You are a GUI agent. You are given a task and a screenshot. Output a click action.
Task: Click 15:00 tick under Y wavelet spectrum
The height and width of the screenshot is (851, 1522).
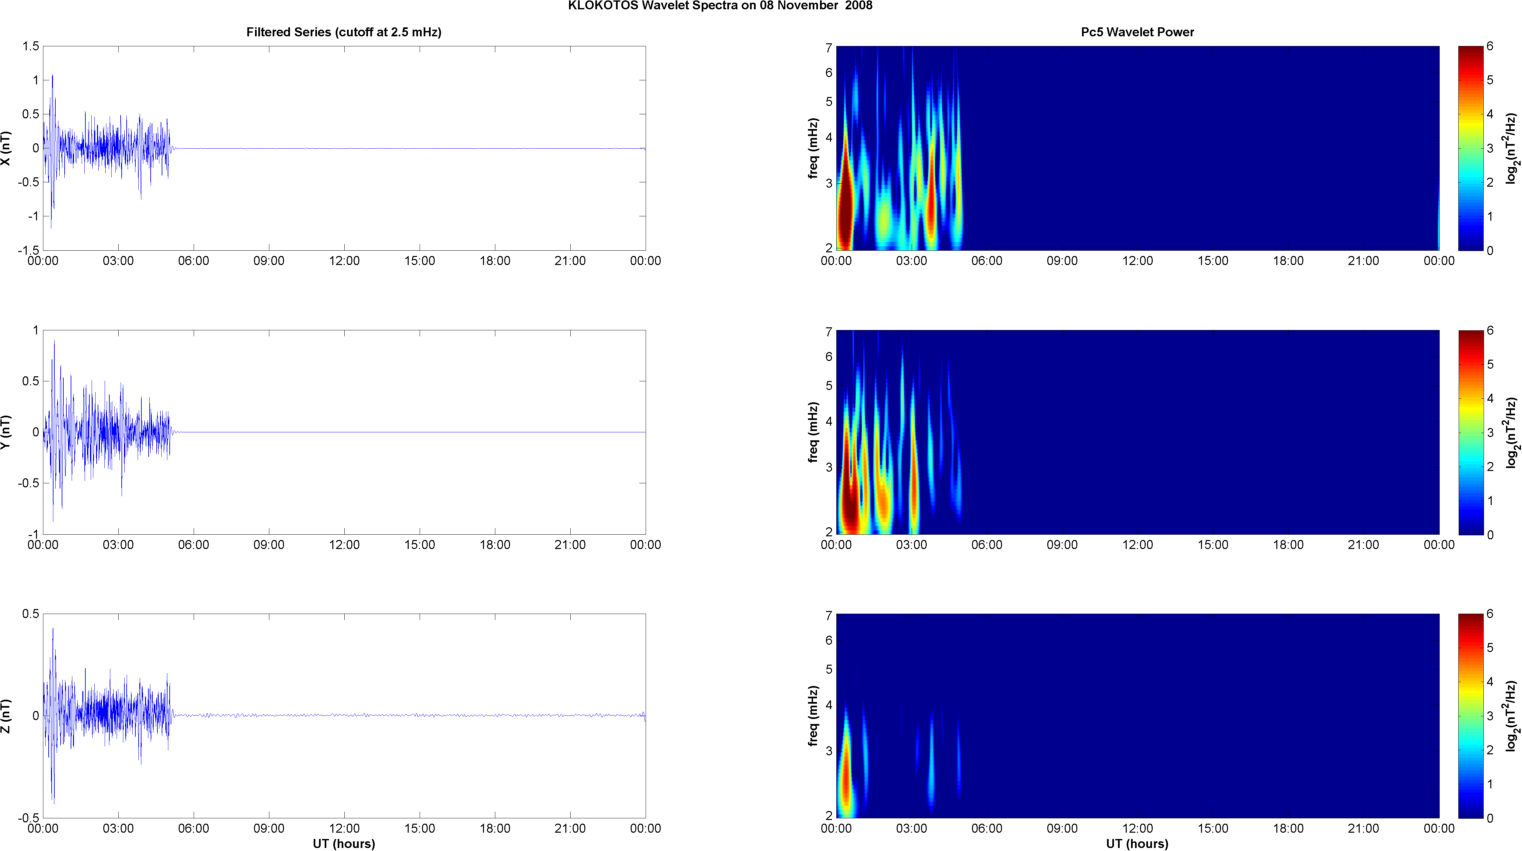point(1213,545)
